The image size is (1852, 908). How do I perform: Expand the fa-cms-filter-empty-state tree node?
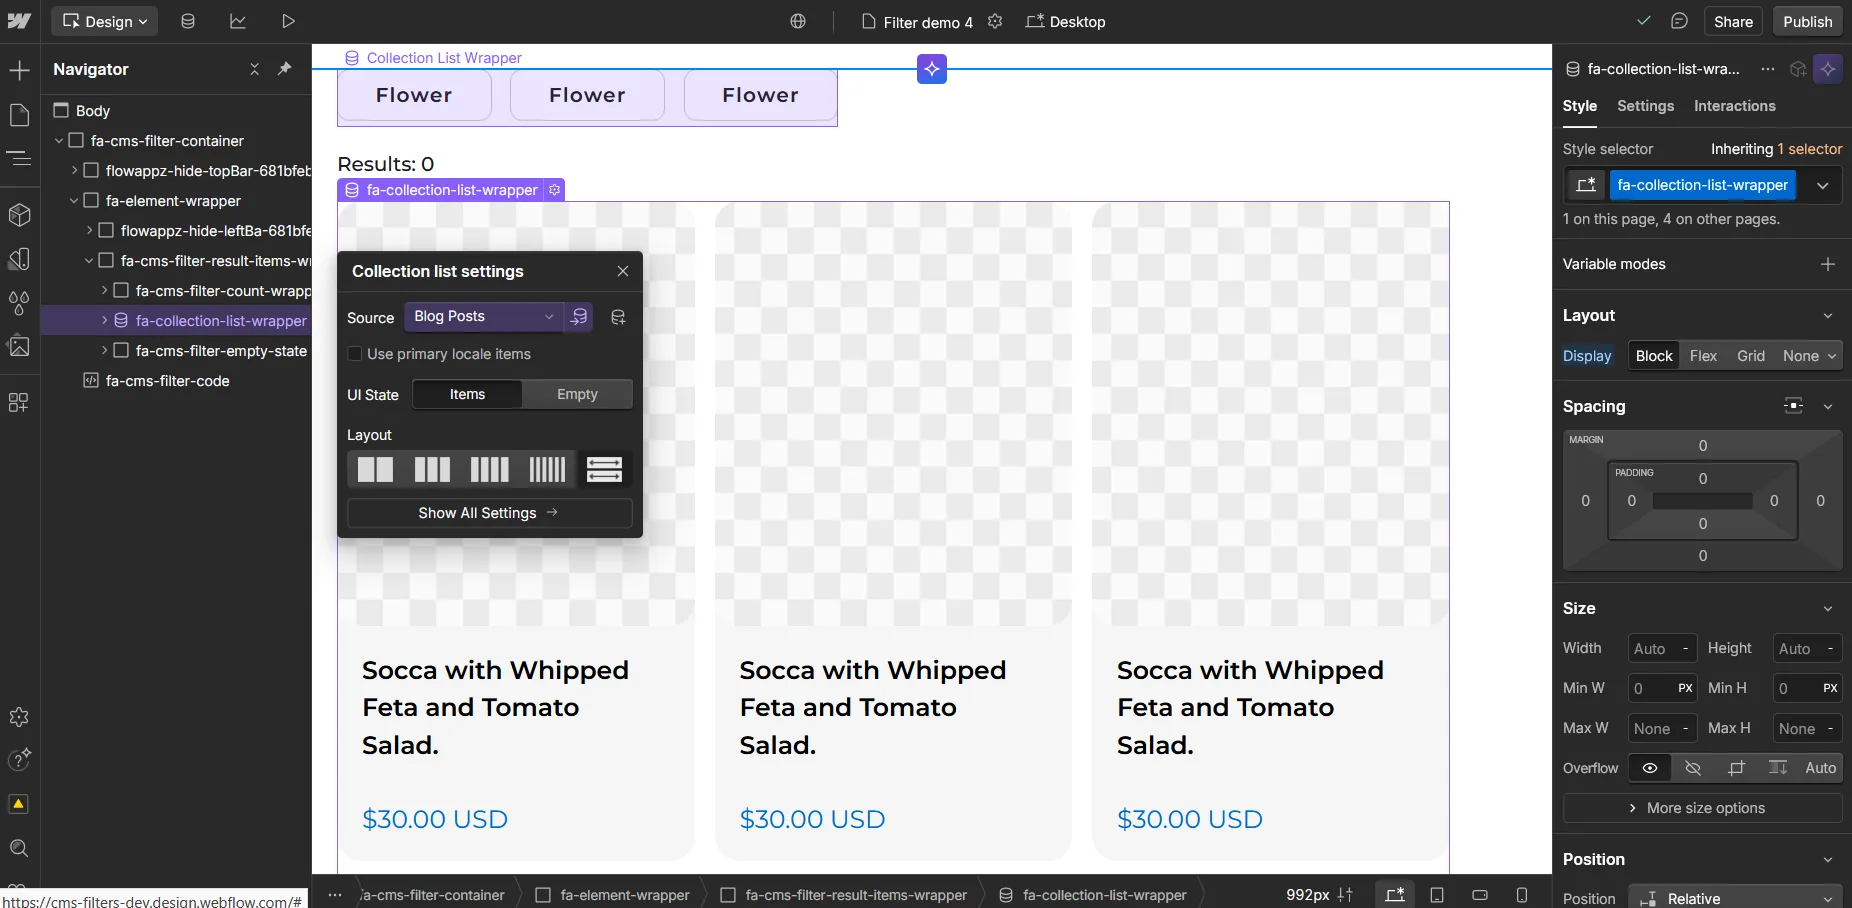tap(104, 351)
